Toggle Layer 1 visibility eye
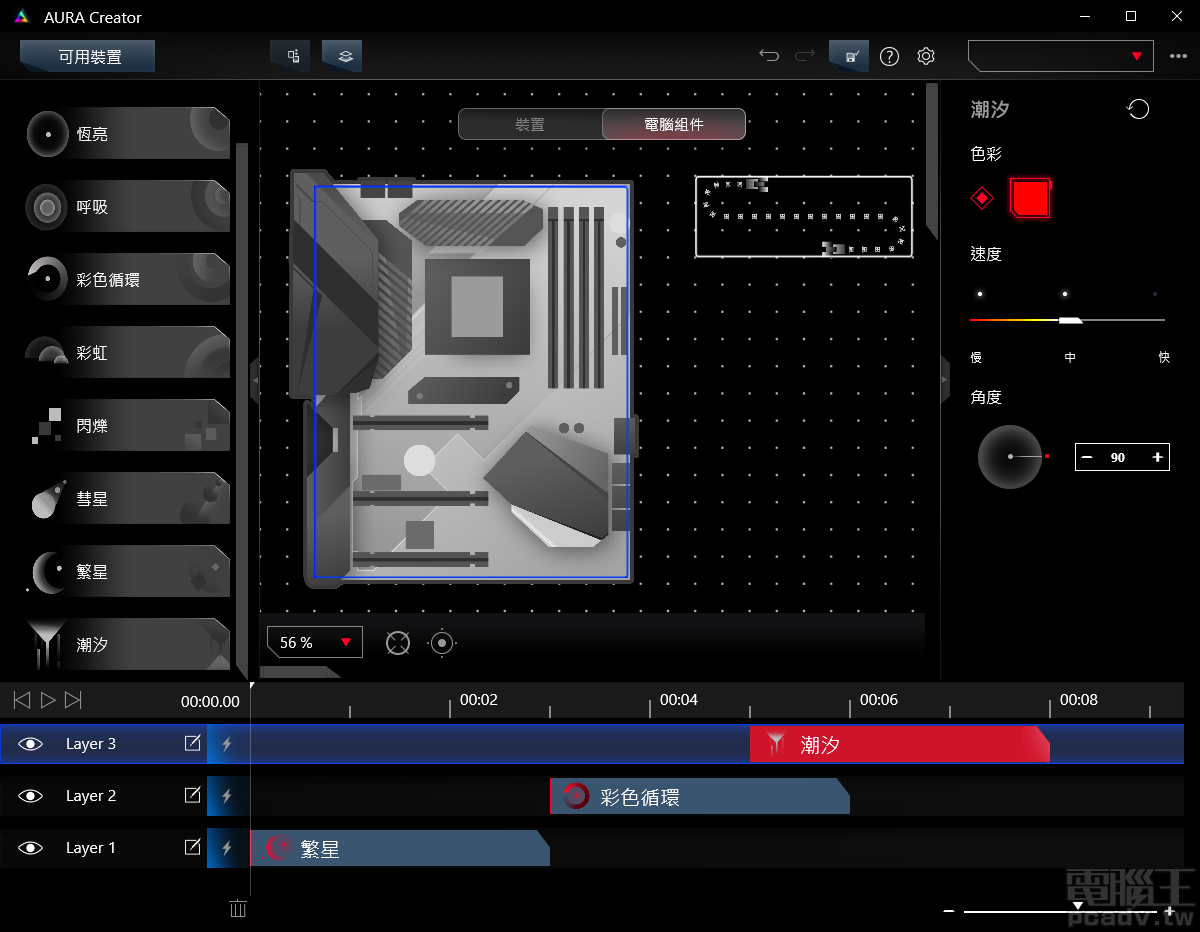This screenshot has width=1200, height=932. pos(31,848)
